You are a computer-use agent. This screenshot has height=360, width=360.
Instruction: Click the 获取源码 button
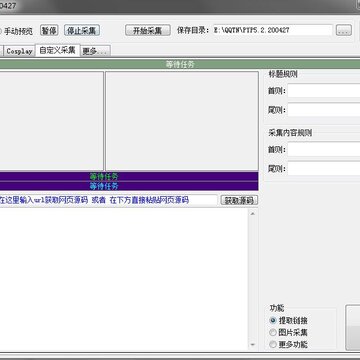point(239,200)
